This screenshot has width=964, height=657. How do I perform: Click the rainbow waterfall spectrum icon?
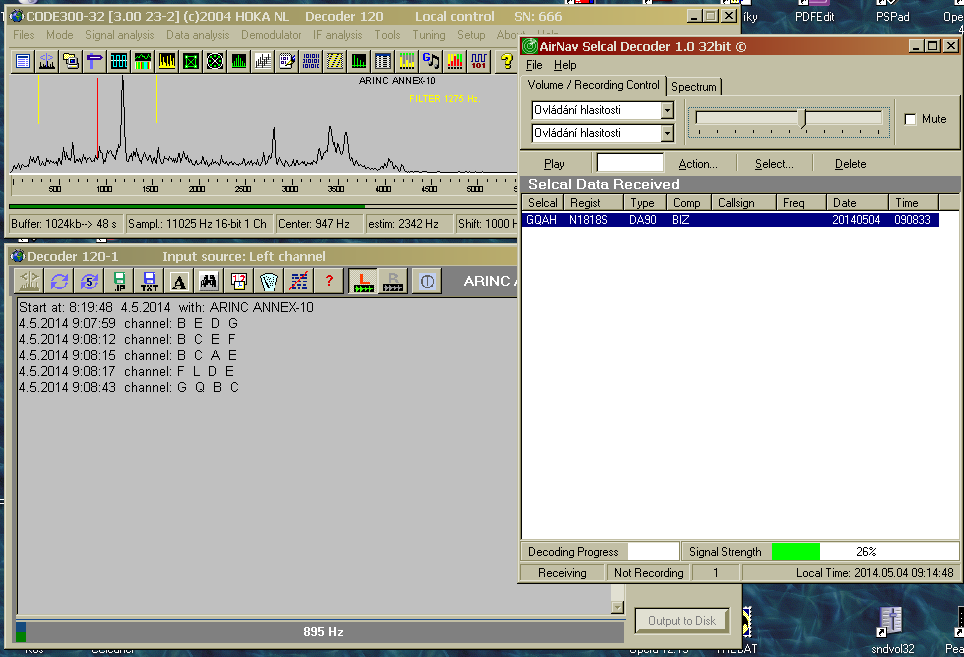tap(143, 61)
